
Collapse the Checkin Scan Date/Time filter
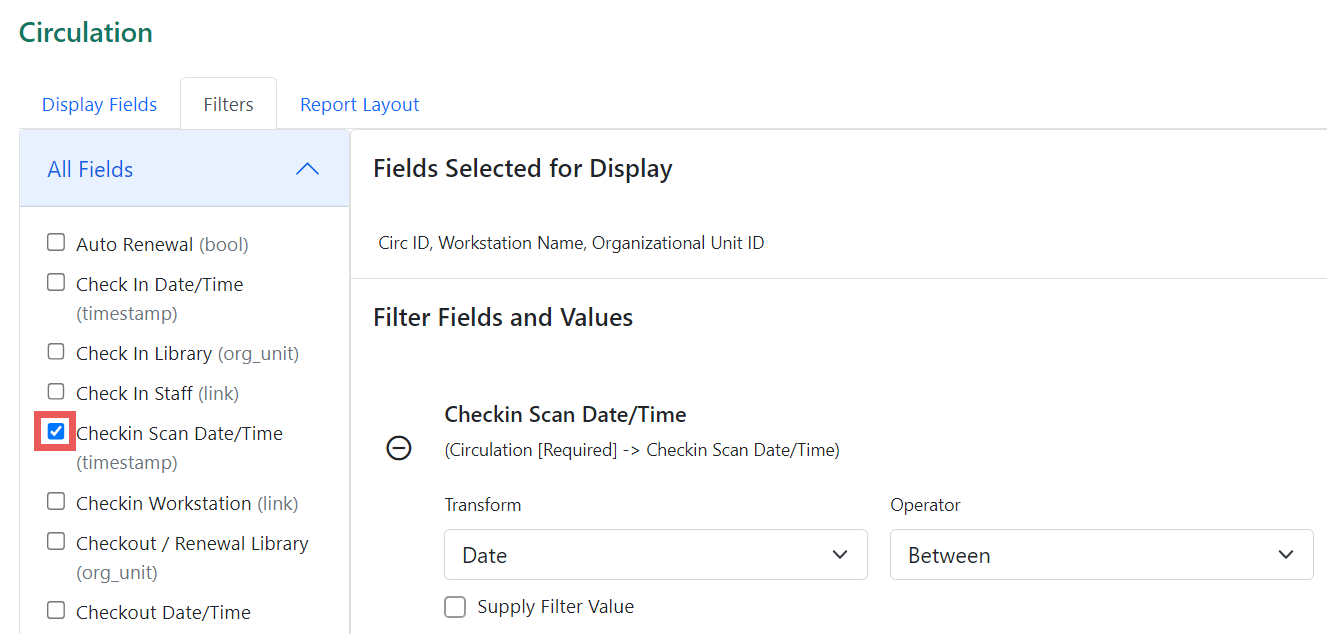(399, 448)
